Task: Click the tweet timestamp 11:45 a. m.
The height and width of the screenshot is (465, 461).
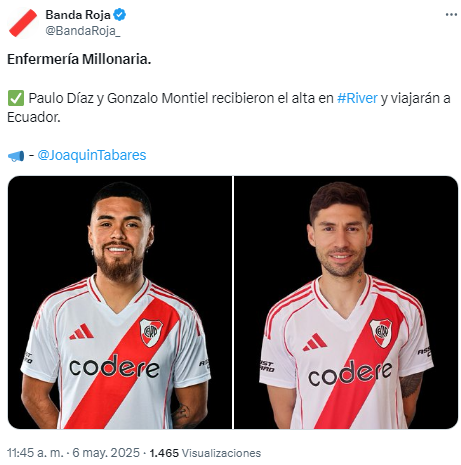Action: pos(35,453)
